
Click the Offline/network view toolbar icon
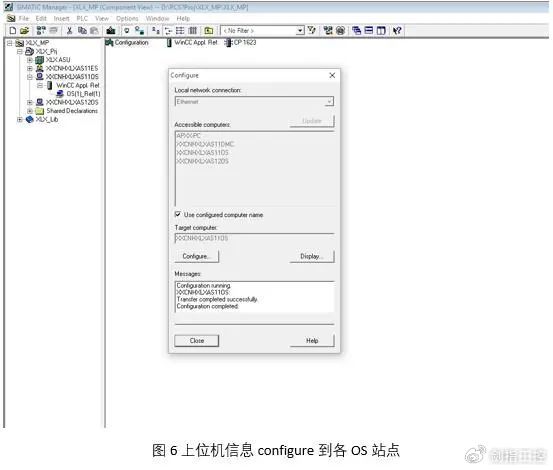point(140,31)
